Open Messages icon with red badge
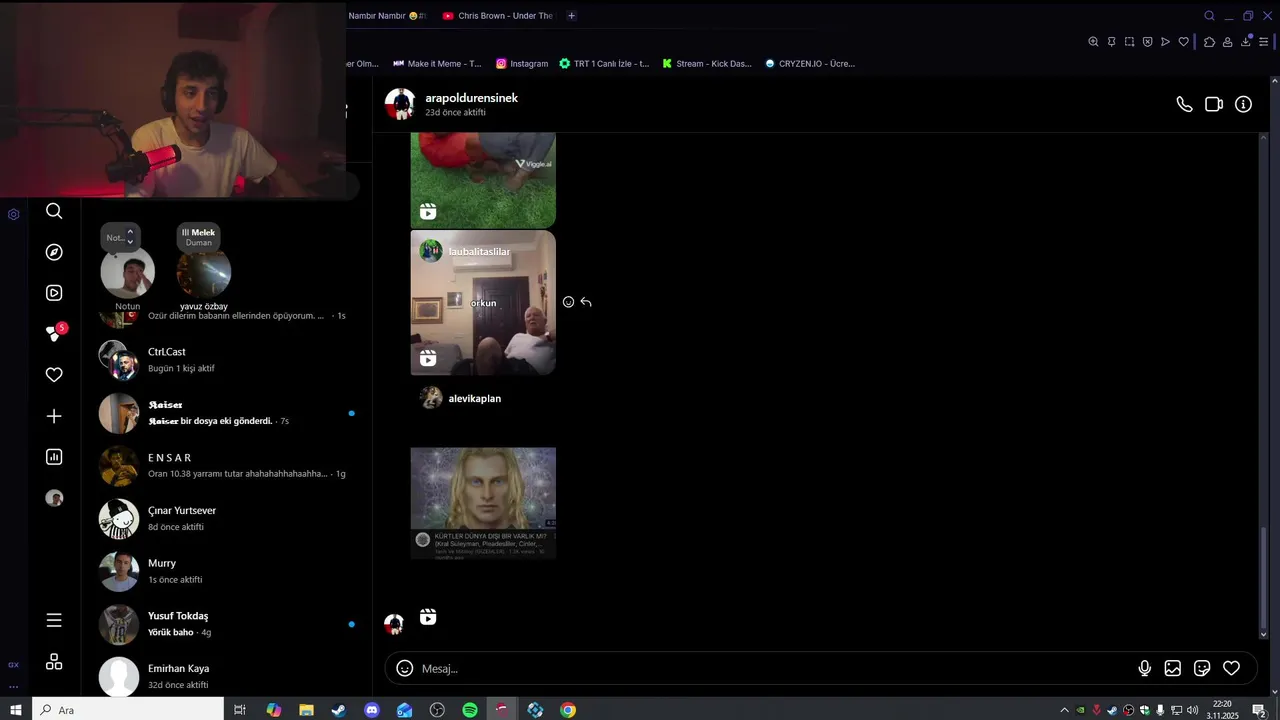This screenshot has height=720, width=1280. pyautogui.click(x=55, y=333)
